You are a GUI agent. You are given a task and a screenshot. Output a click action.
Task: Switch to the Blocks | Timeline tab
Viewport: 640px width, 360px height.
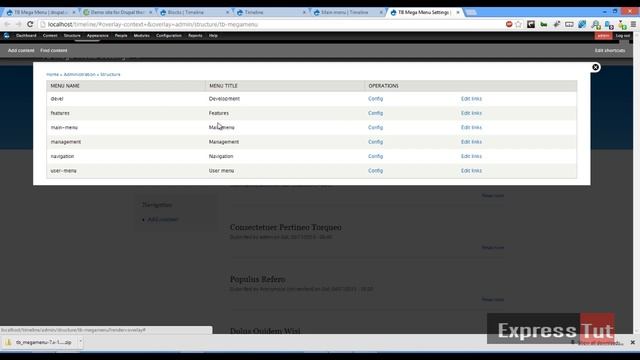pos(194,13)
